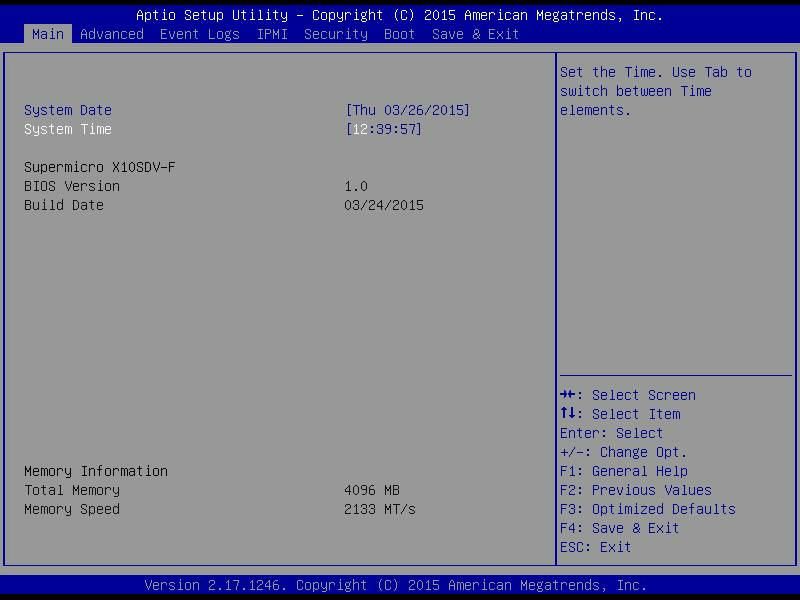Screen dimensions: 800x600
Task: Click the Select Screen hint text
Action: pyautogui.click(x=644, y=395)
